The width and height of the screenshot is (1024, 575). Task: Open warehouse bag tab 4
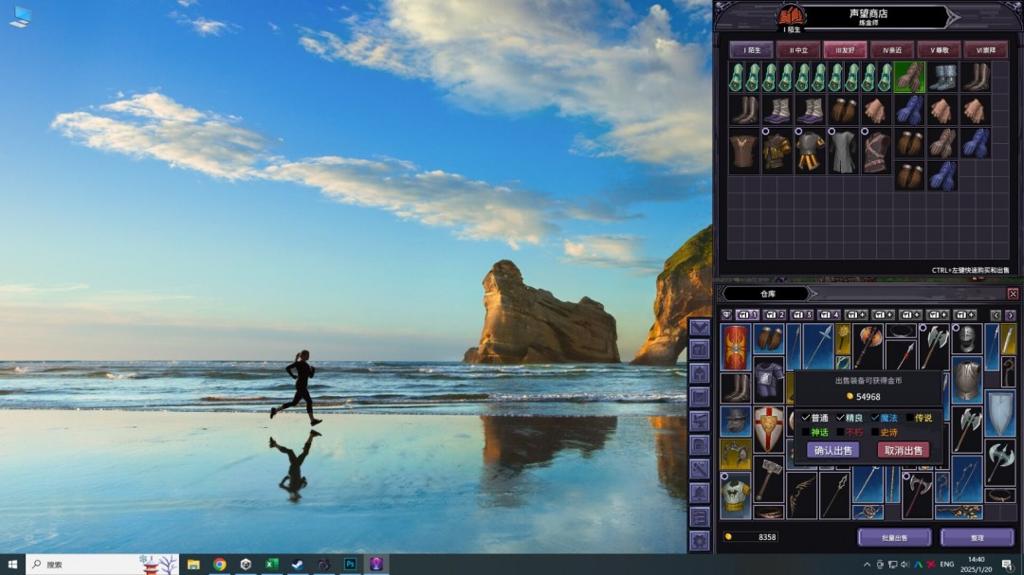[x=829, y=315]
